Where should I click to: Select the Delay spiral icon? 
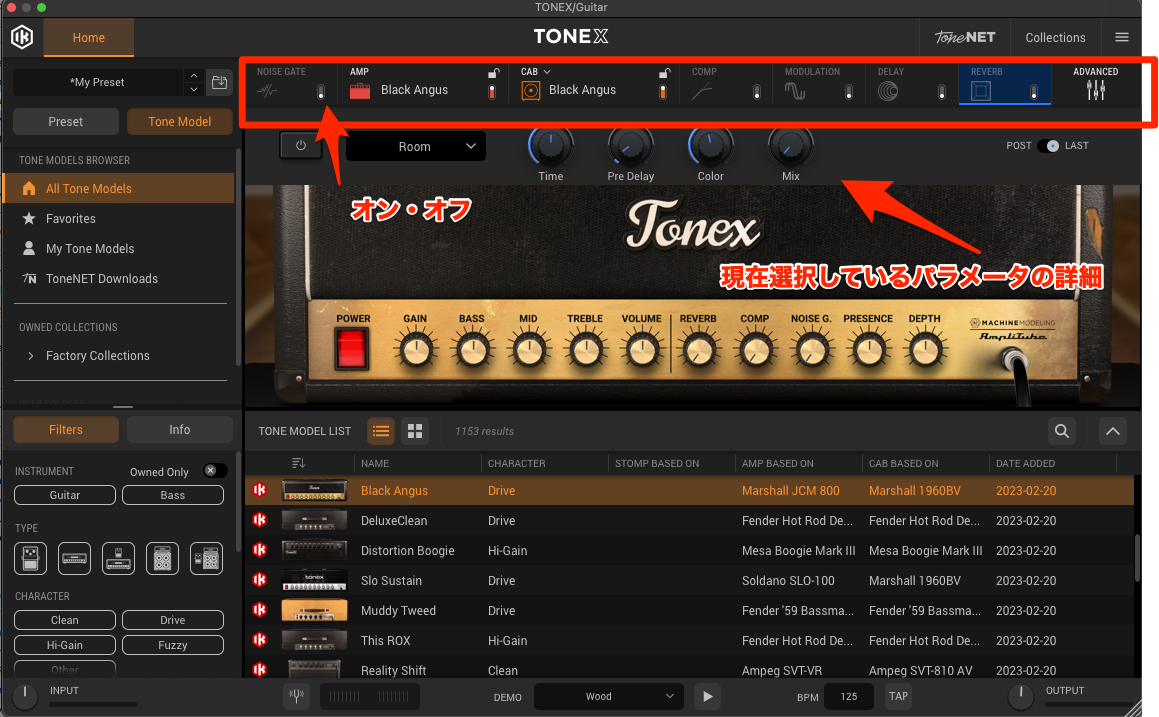click(x=888, y=91)
